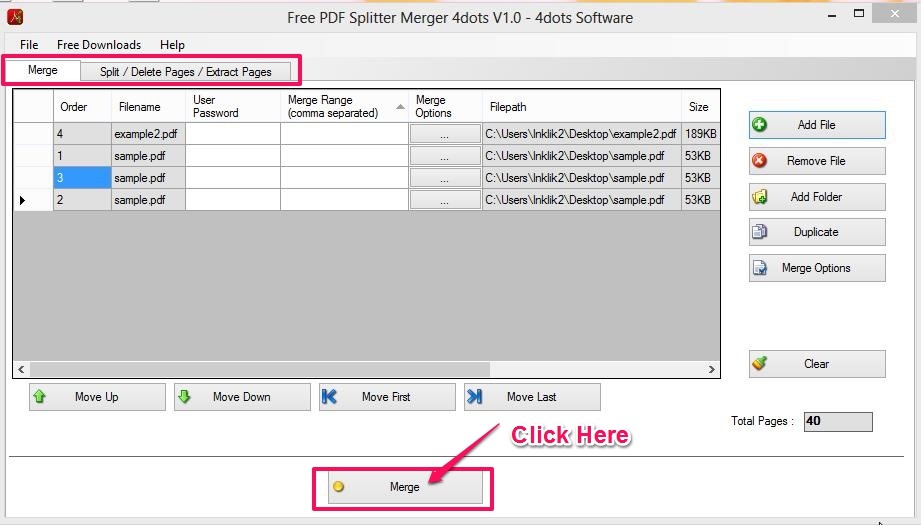Click the green Move Down arrow icon
Image resolution: width=921 pixels, height=525 pixels.
(x=185, y=397)
